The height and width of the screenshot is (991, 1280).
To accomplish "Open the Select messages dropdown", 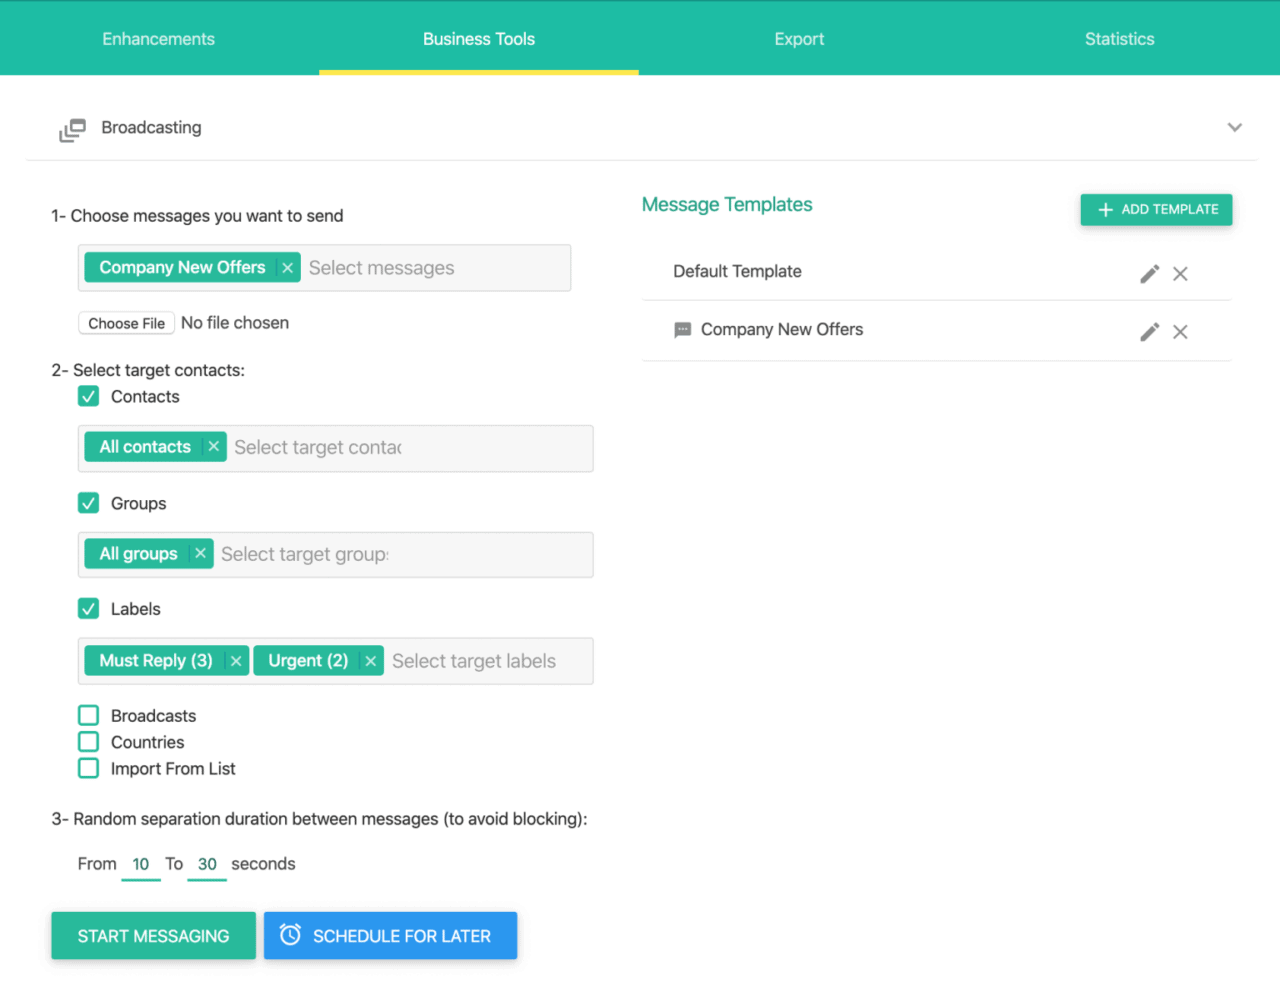I will click(x=434, y=268).
